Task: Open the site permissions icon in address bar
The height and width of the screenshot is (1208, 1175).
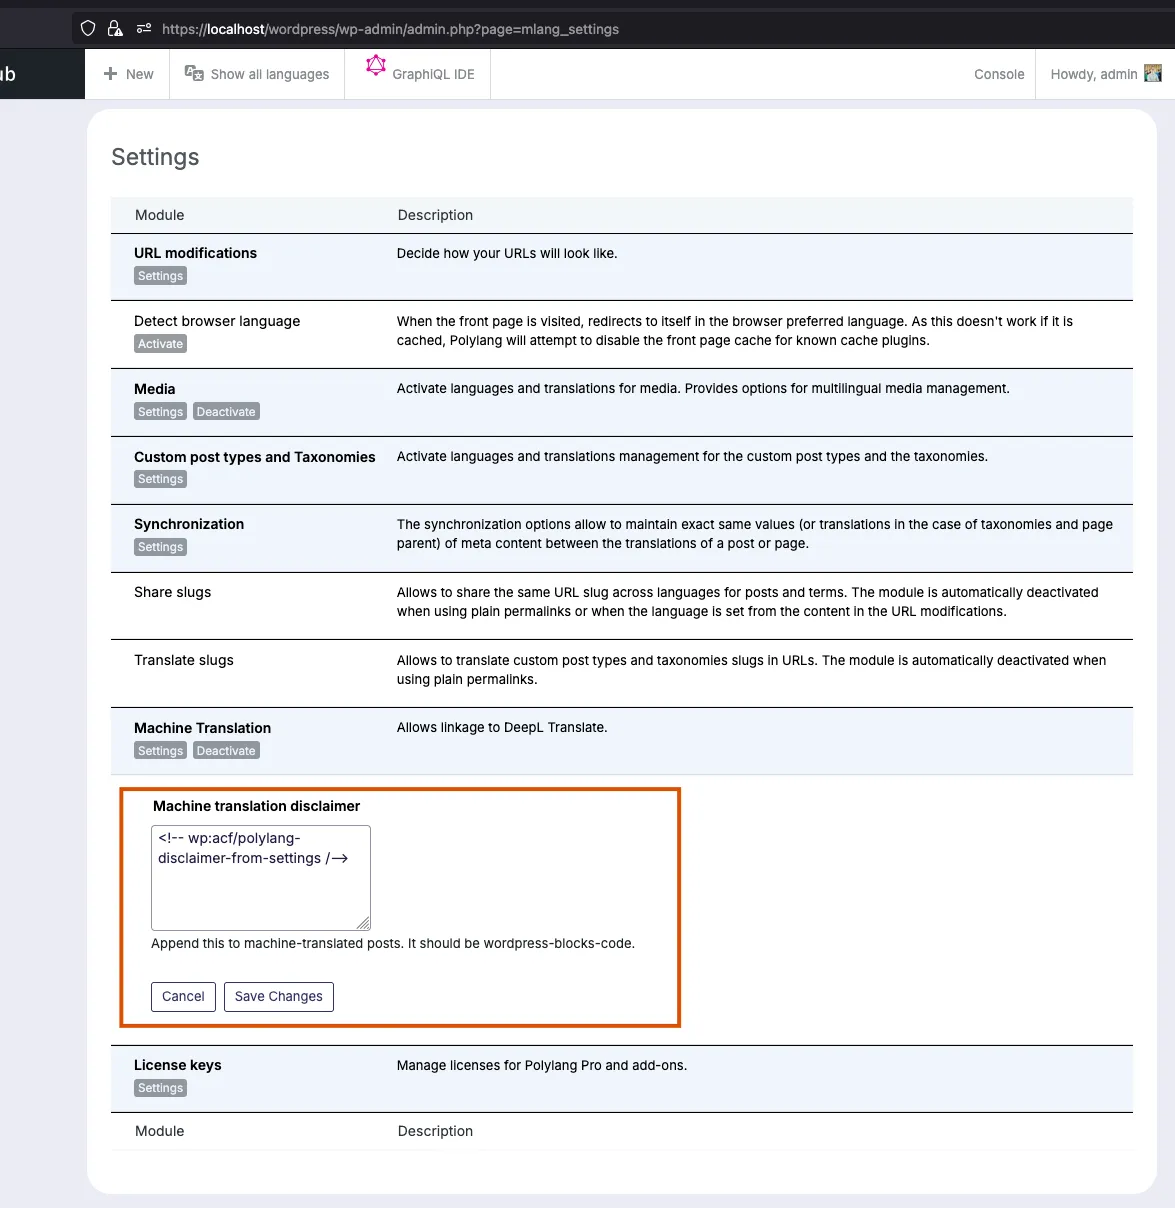Action: 144,29
